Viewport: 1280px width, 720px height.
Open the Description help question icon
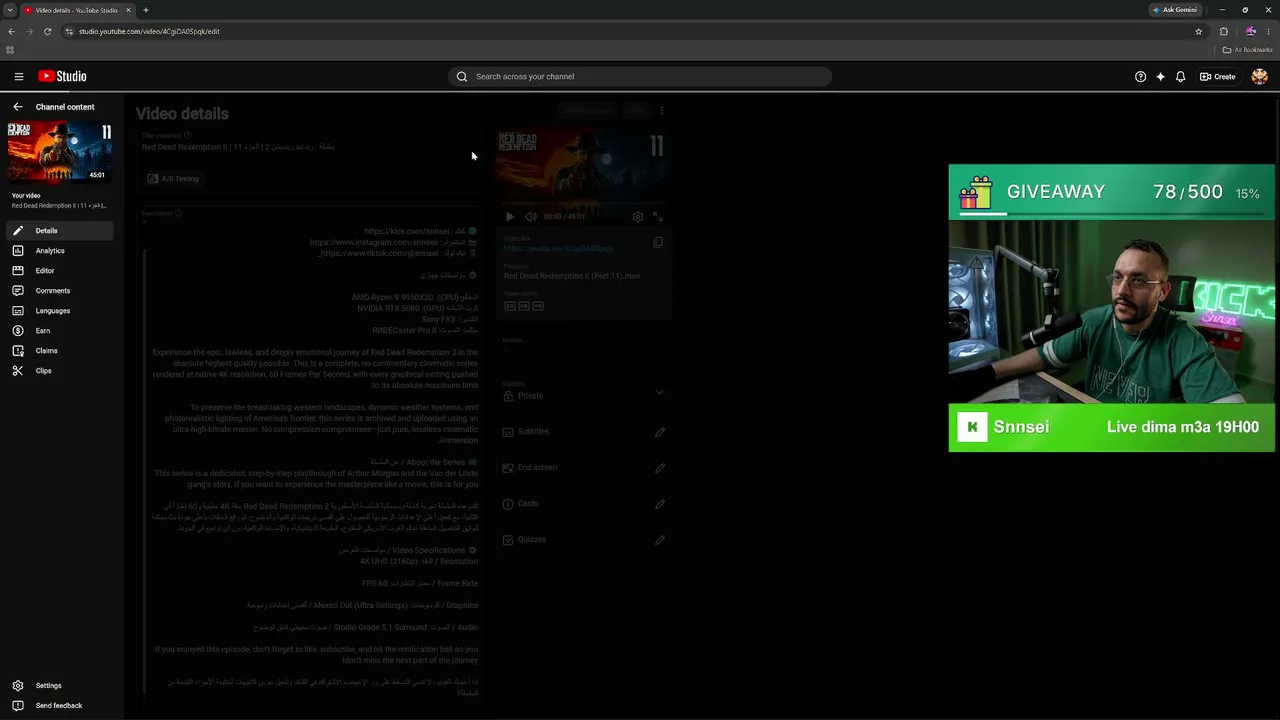(179, 213)
